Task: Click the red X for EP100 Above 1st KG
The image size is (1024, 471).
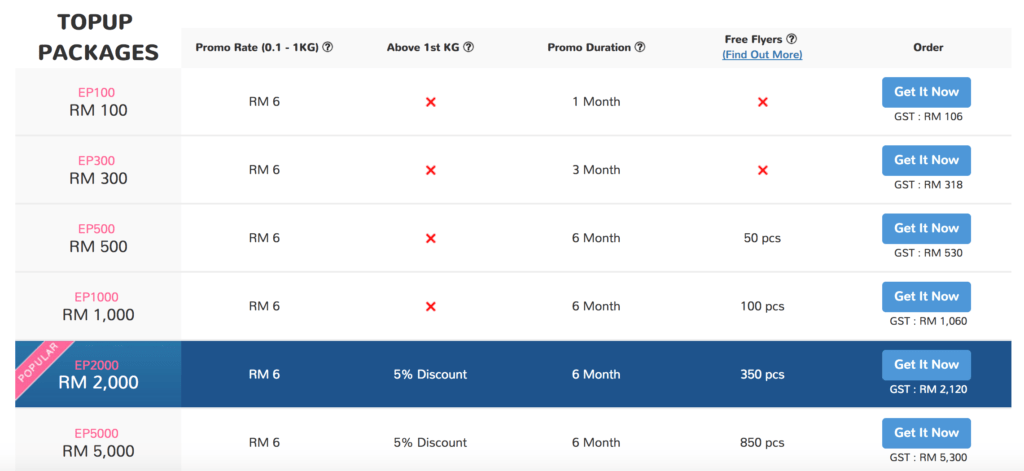Action: tap(430, 102)
